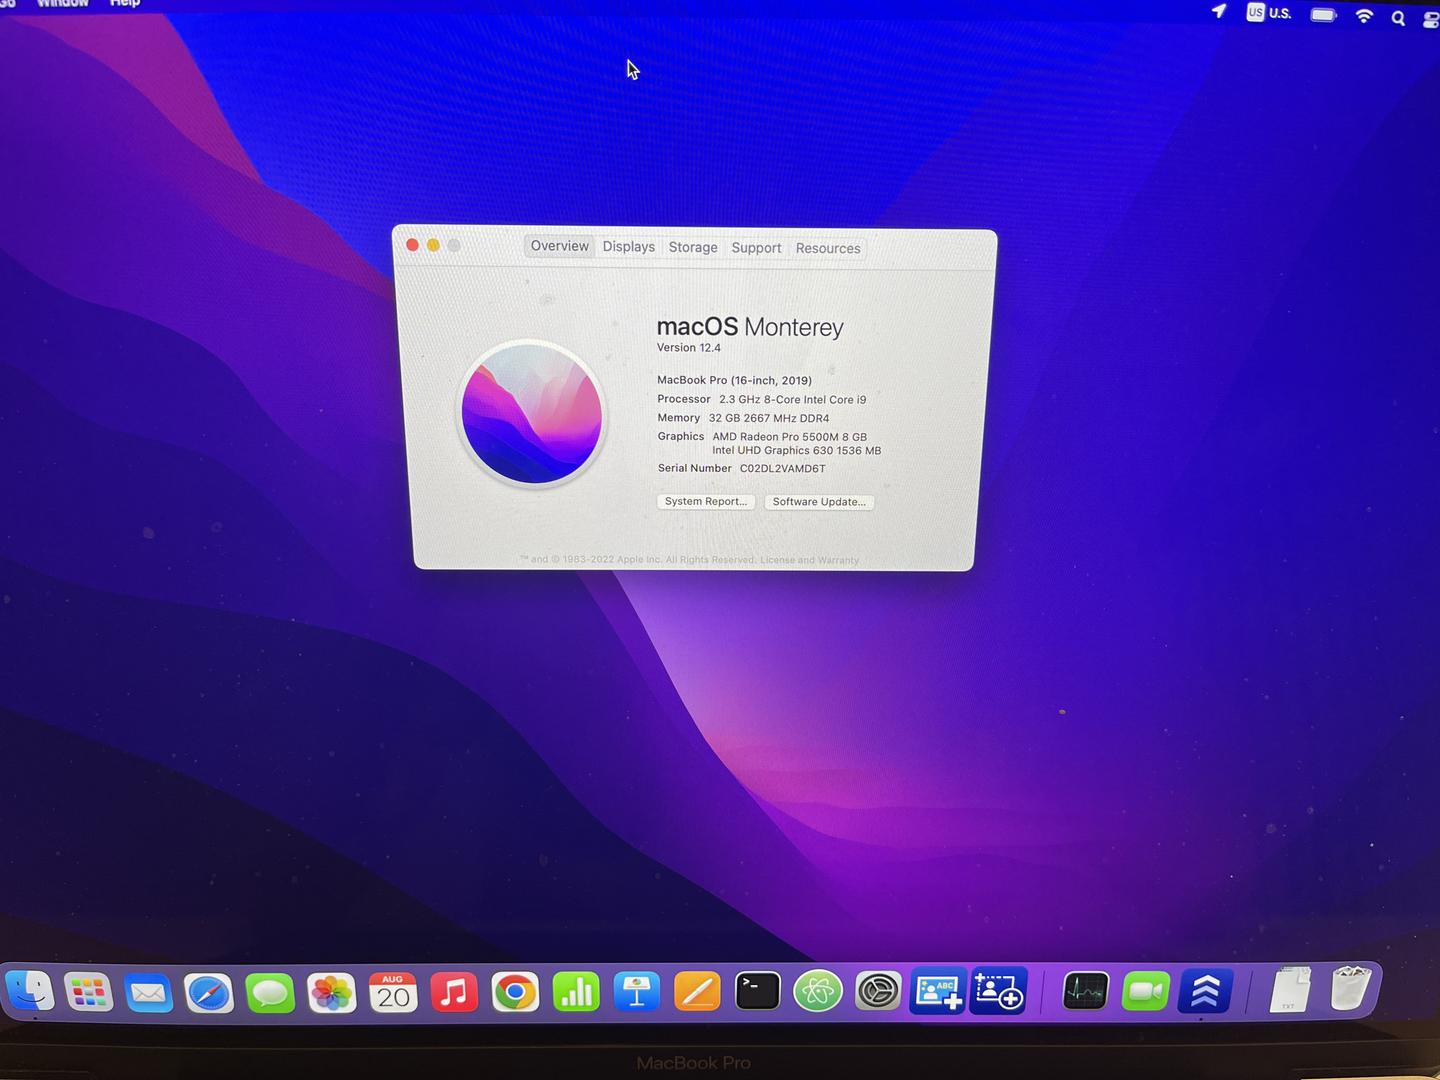Click the macOS Monterey logo image

(x=532, y=413)
